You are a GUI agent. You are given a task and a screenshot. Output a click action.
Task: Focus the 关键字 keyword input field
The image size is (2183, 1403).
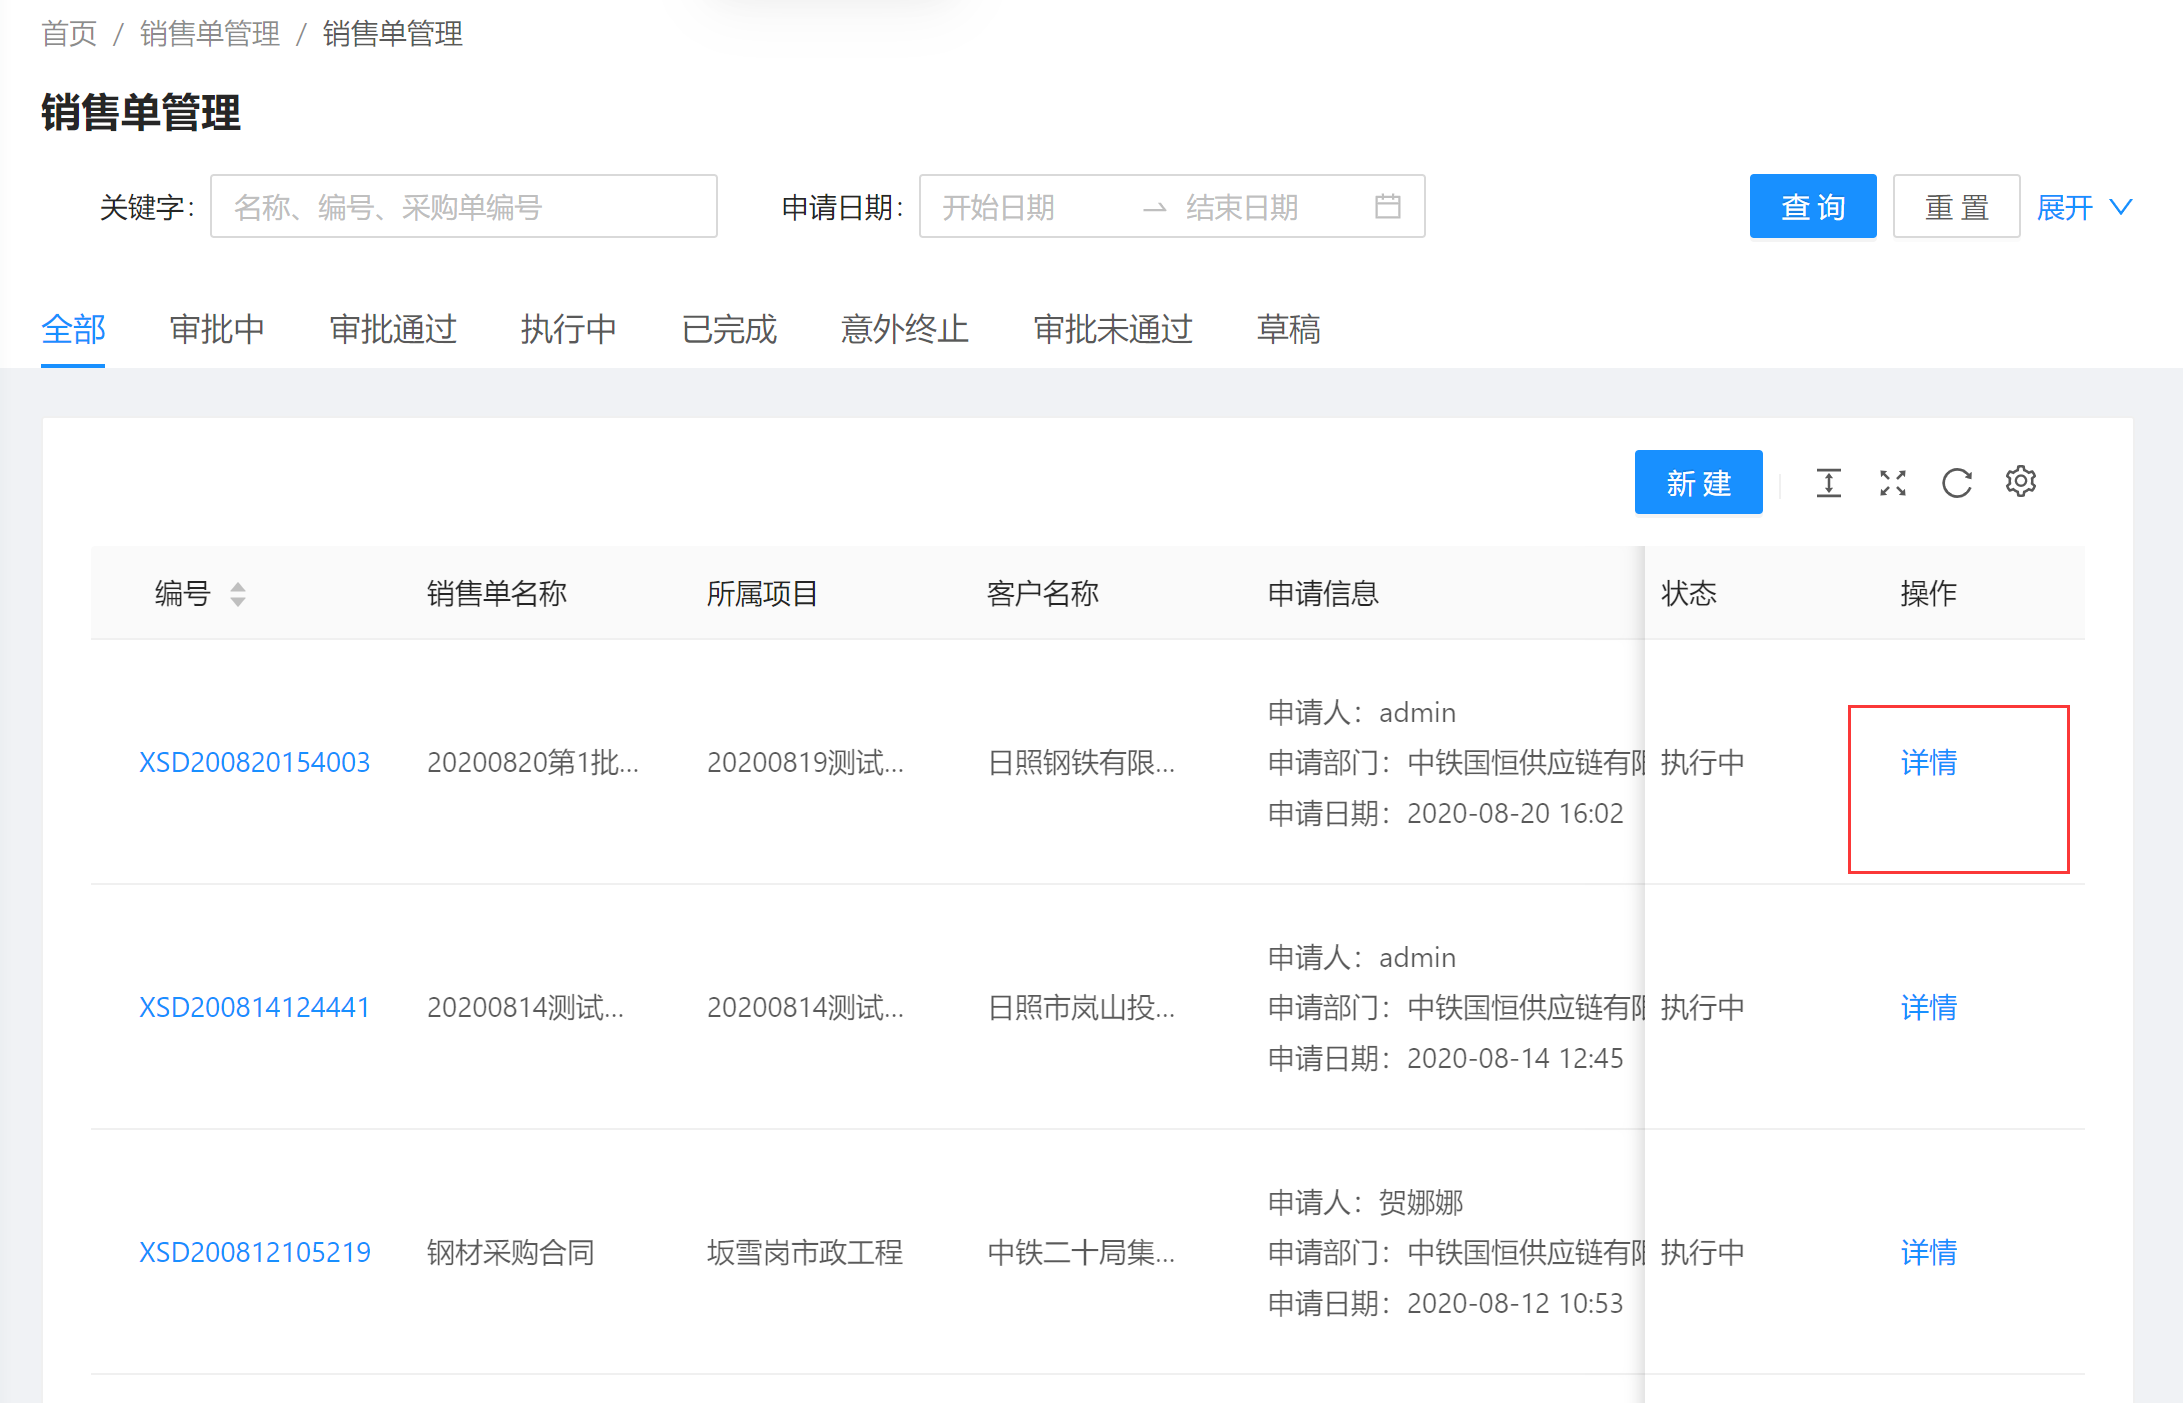[x=463, y=207]
